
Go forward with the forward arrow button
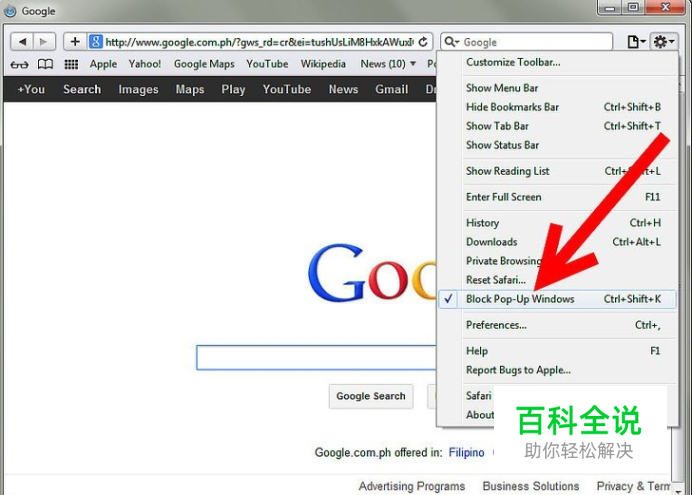pyautogui.click(x=44, y=42)
